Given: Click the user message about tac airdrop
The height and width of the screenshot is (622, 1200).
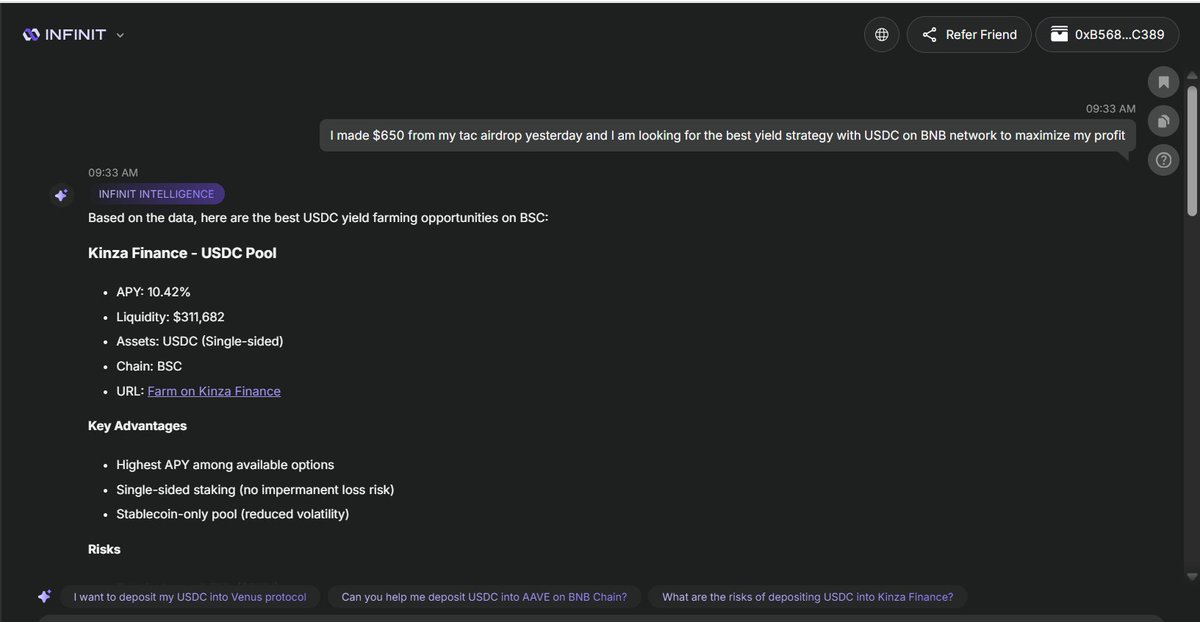Looking at the screenshot, I should (728, 135).
